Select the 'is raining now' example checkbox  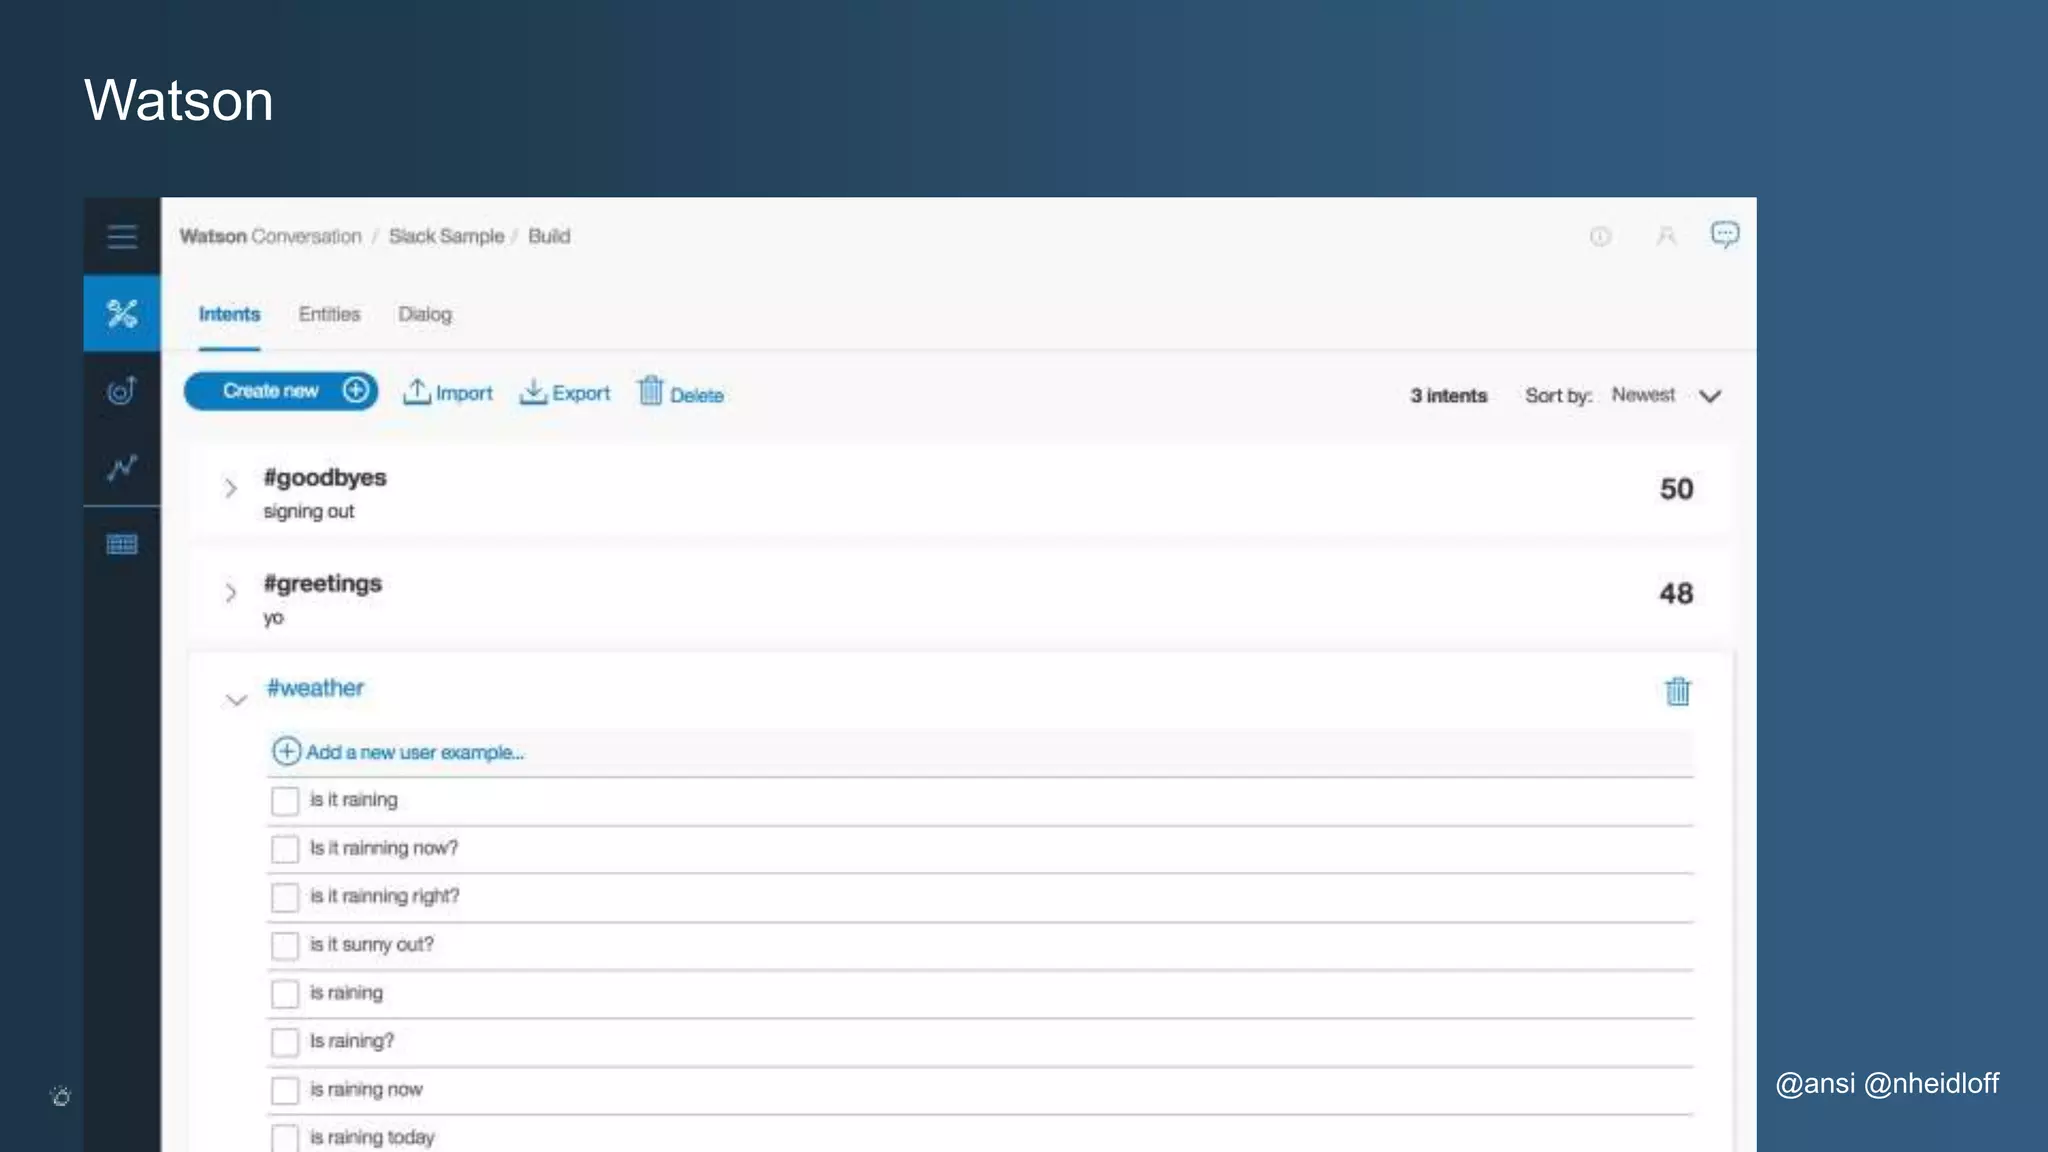(x=285, y=1090)
